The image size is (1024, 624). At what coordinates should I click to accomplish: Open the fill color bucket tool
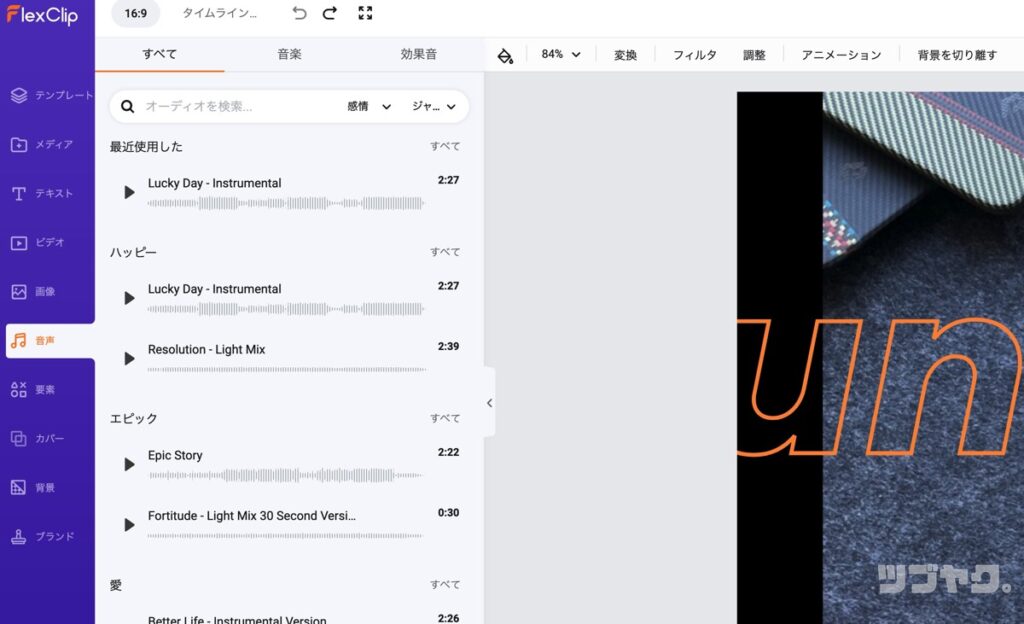click(x=505, y=55)
